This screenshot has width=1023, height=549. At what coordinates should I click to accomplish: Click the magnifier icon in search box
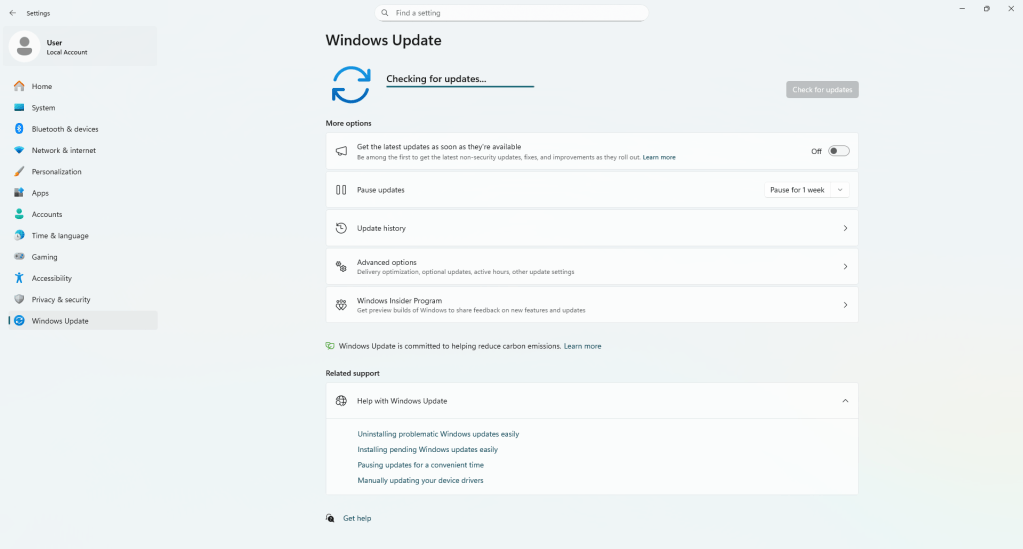[x=385, y=13]
